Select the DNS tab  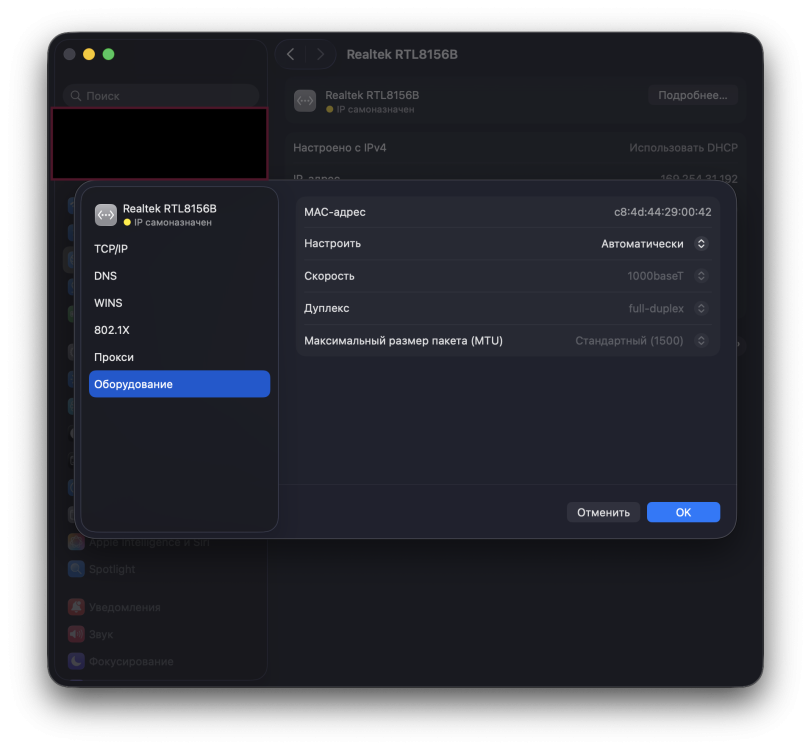click(x=106, y=276)
